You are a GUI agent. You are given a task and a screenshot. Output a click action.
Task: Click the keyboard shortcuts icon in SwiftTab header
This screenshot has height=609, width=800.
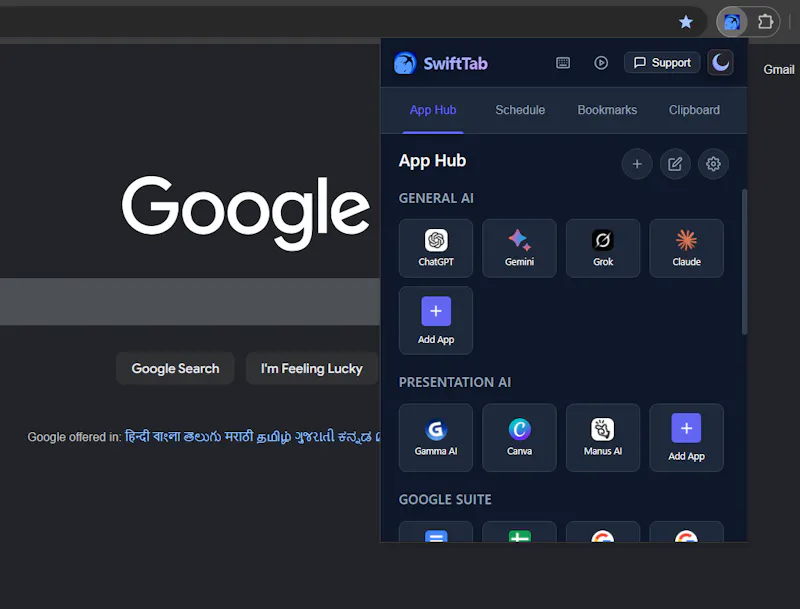tap(563, 63)
